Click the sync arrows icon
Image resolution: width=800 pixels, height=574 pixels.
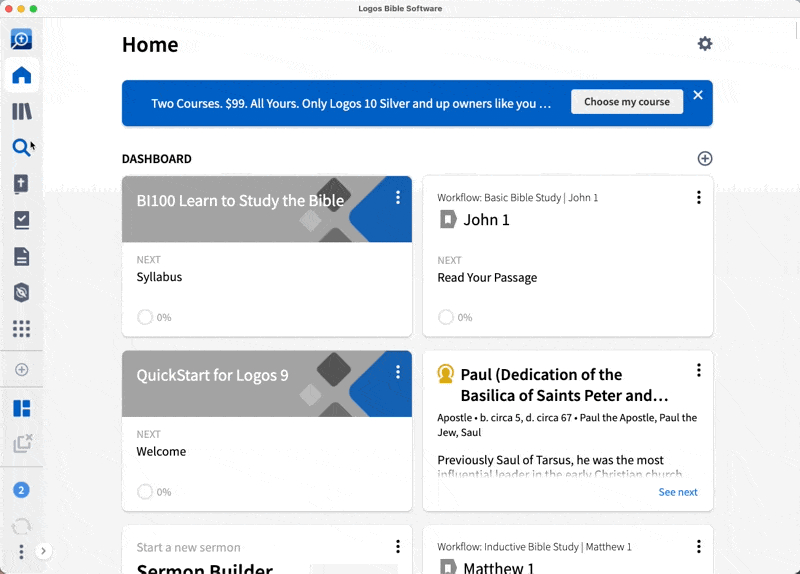tap(21, 526)
